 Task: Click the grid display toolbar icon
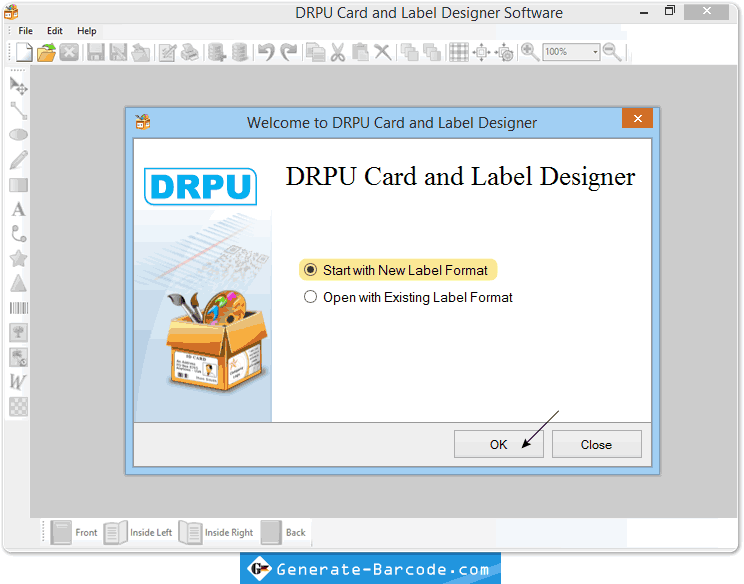tap(459, 52)
